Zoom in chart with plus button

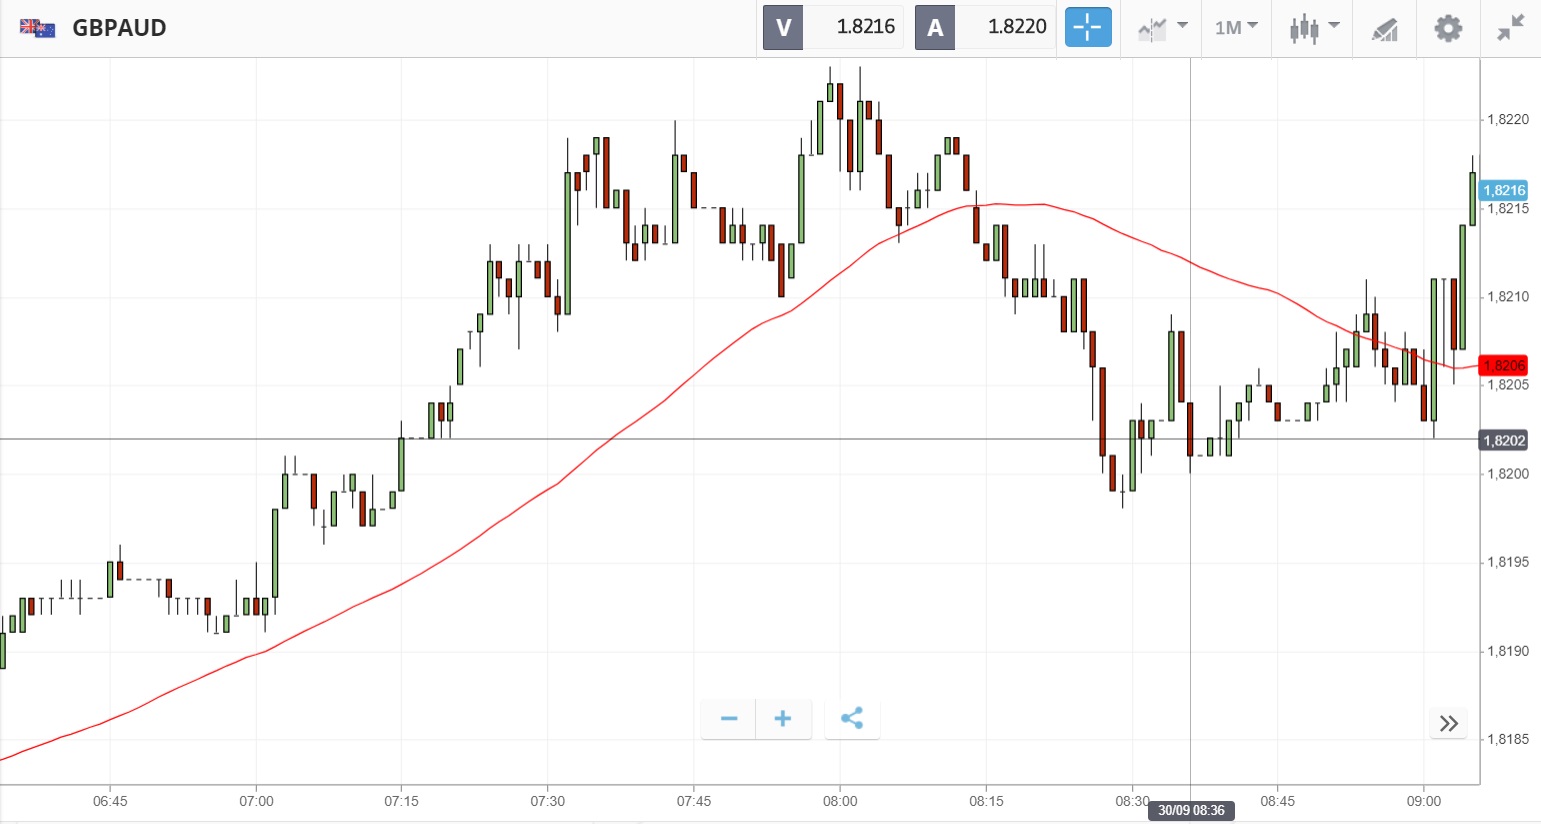(783, 719)
